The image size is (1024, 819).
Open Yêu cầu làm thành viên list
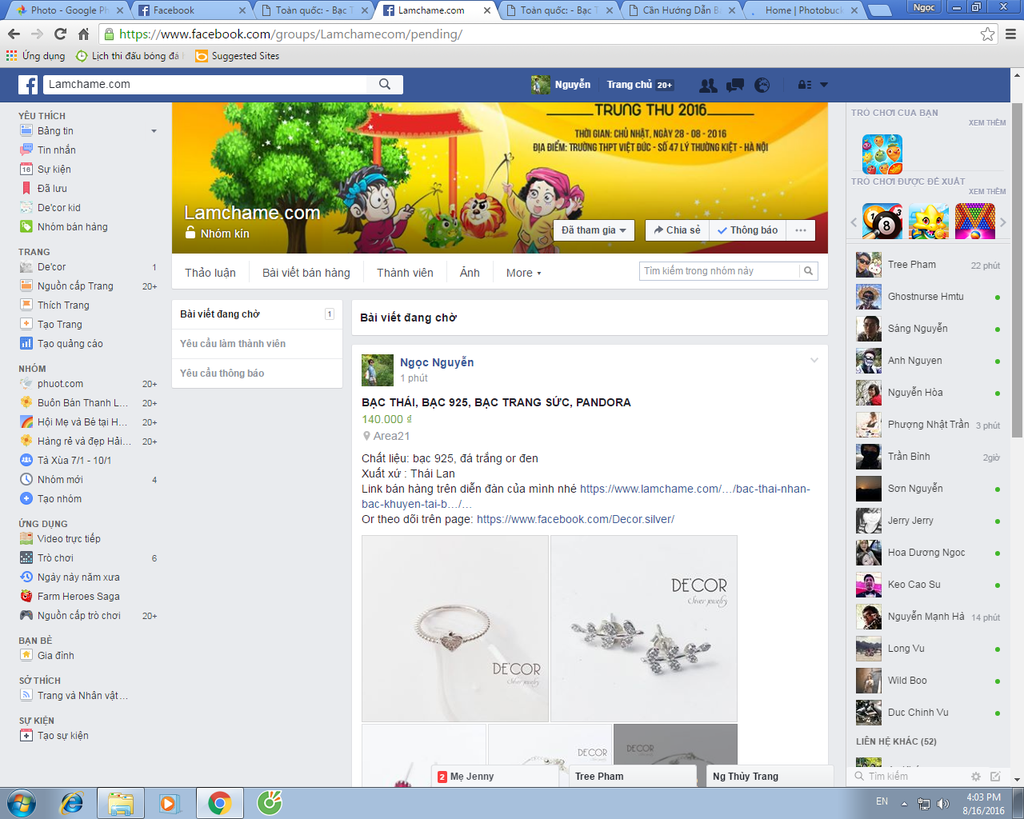[x=257, y=344]
